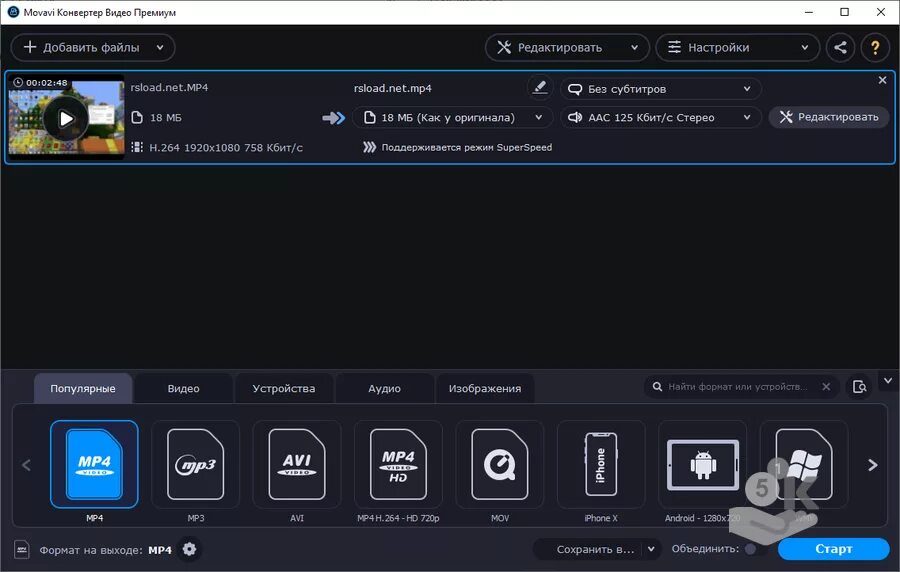The height and width of the screenshot is (572, 900).
Task: Switch to the Популярные tab
Action: tap(83, 388)
